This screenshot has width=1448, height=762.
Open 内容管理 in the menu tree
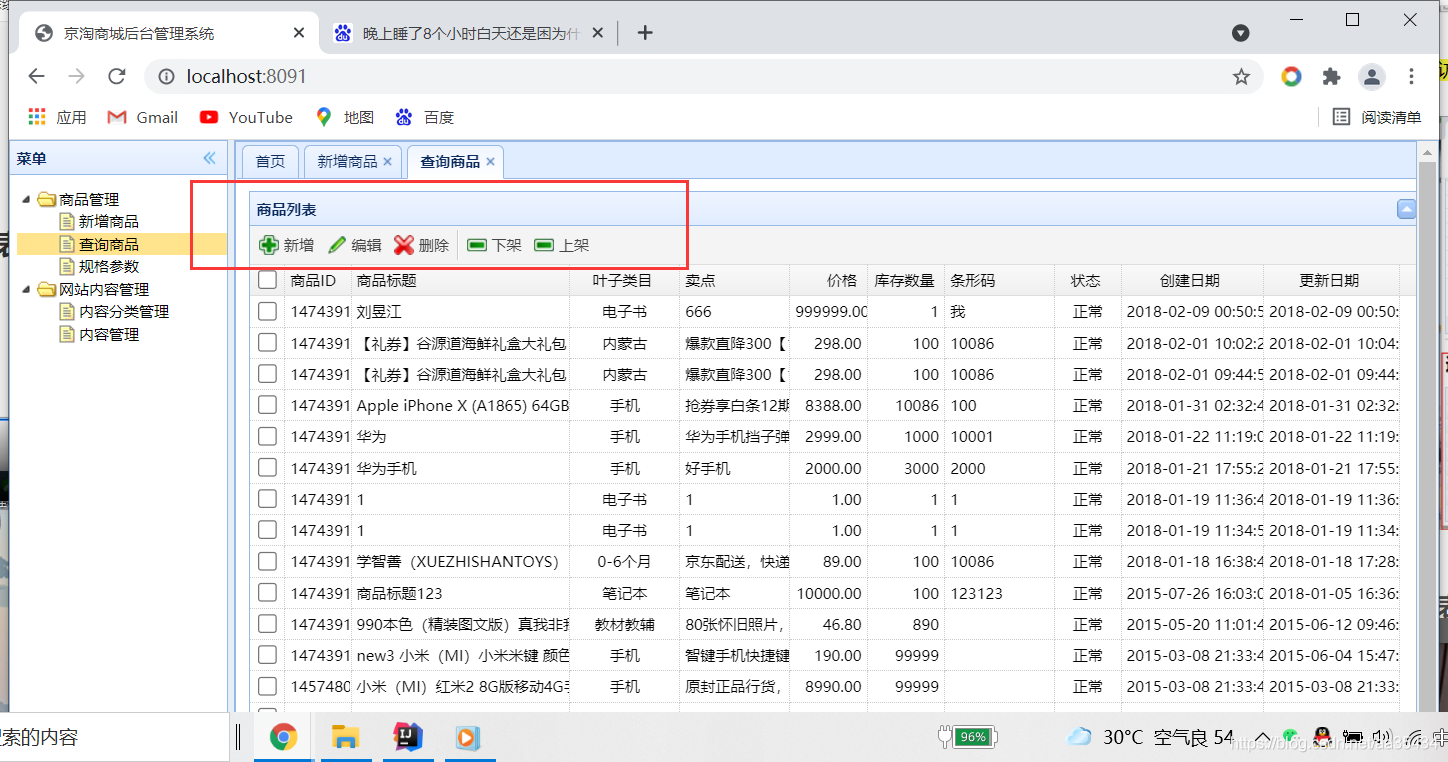(x=109, y=334)
